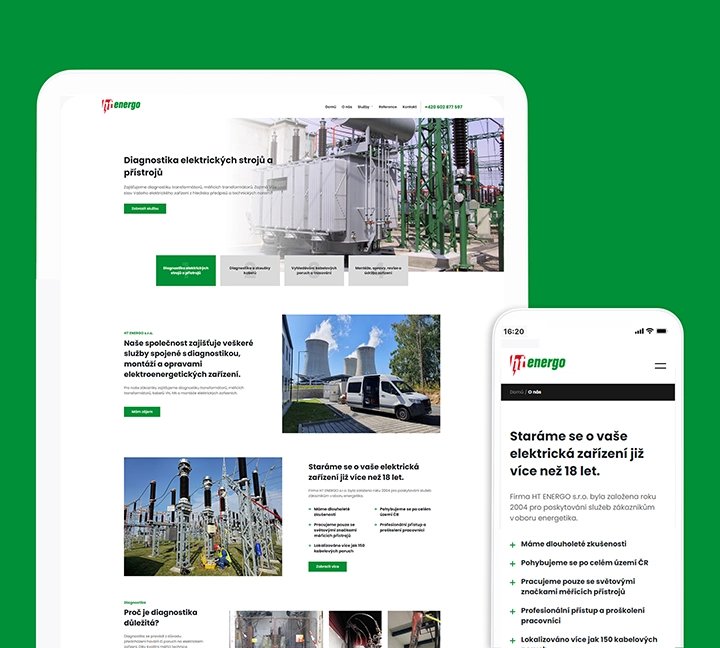Open the cooling towers and van photo
The width and height of the screenshot is (720, 648).
click(x=361, y=373)
